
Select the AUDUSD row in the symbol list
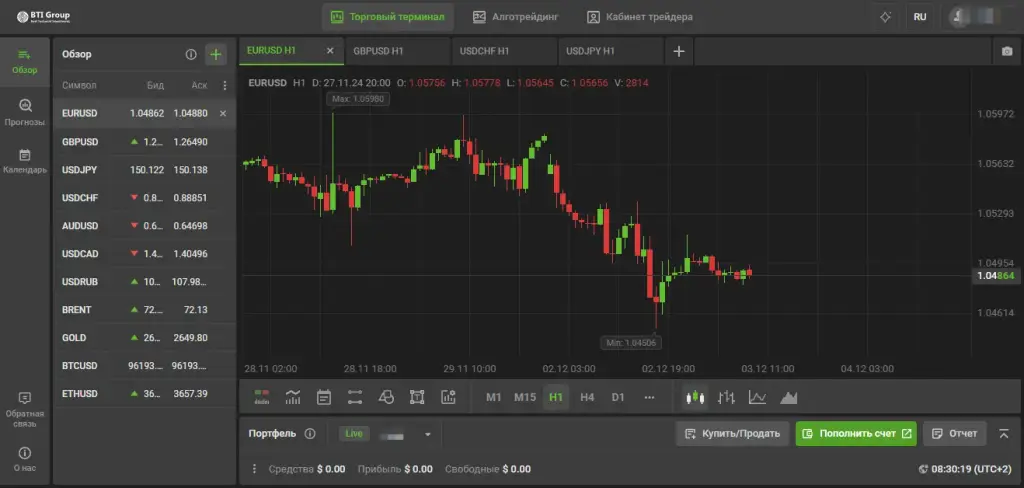tap(144, 226)
